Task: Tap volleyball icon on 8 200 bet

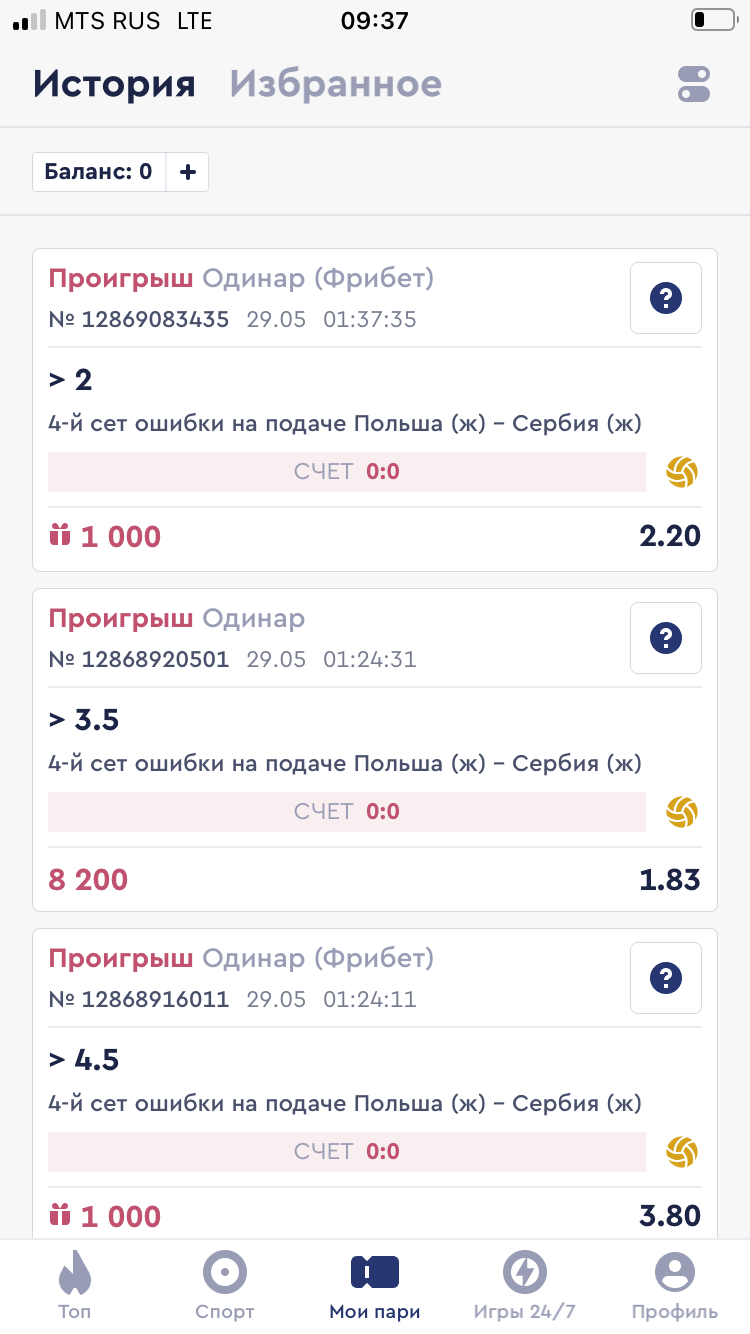Action: 682,812
